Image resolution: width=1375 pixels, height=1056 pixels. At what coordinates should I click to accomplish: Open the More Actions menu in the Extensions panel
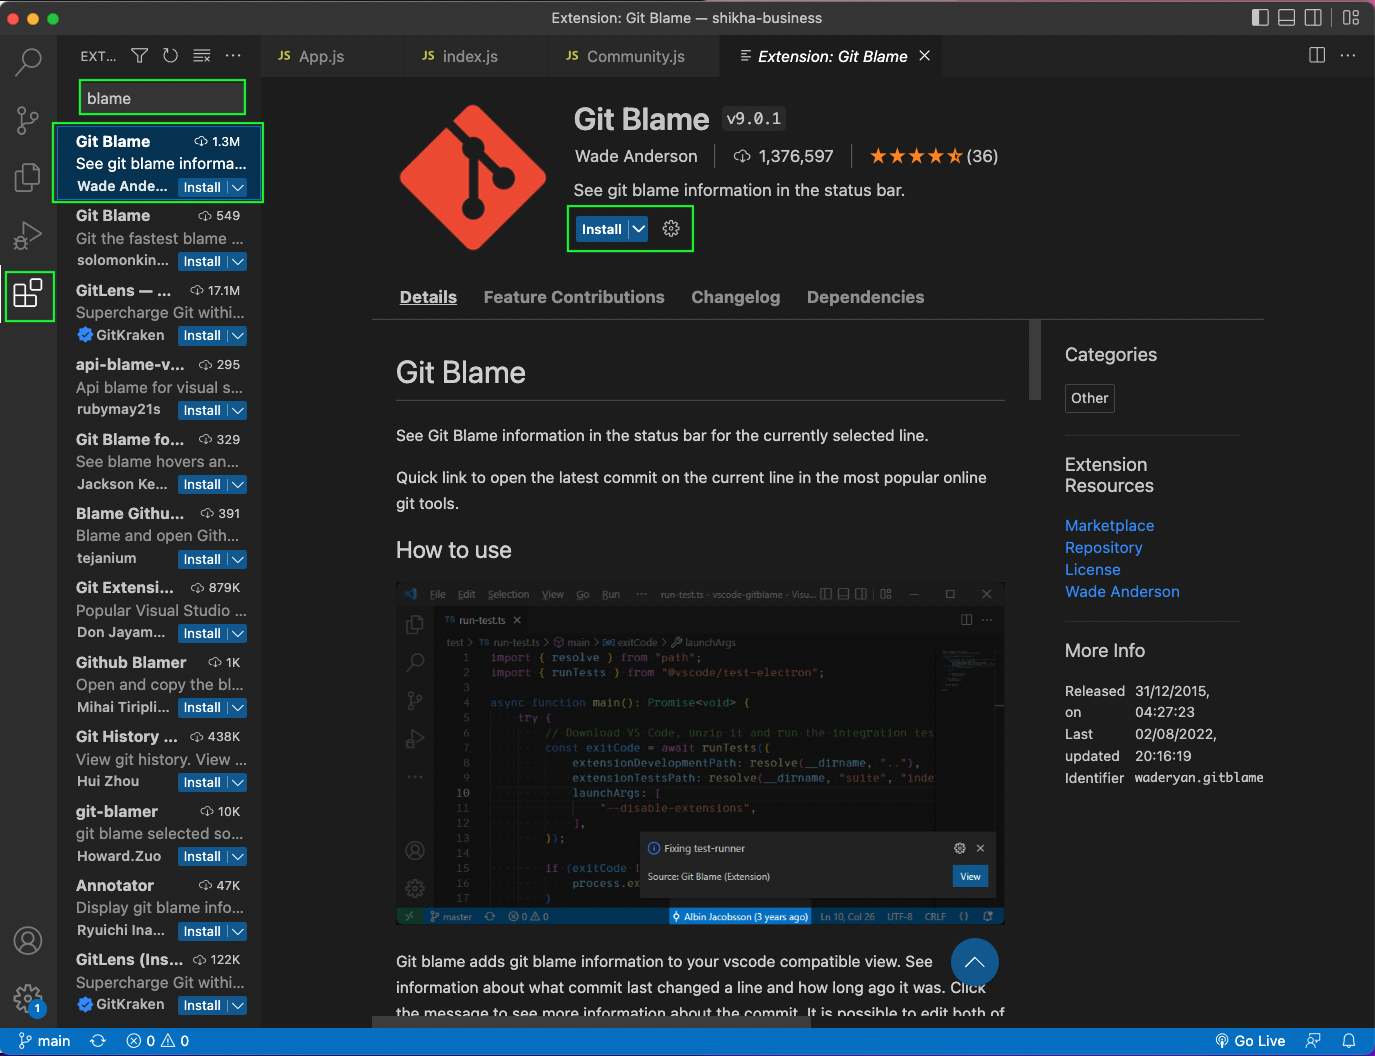(x=233, y=56)
